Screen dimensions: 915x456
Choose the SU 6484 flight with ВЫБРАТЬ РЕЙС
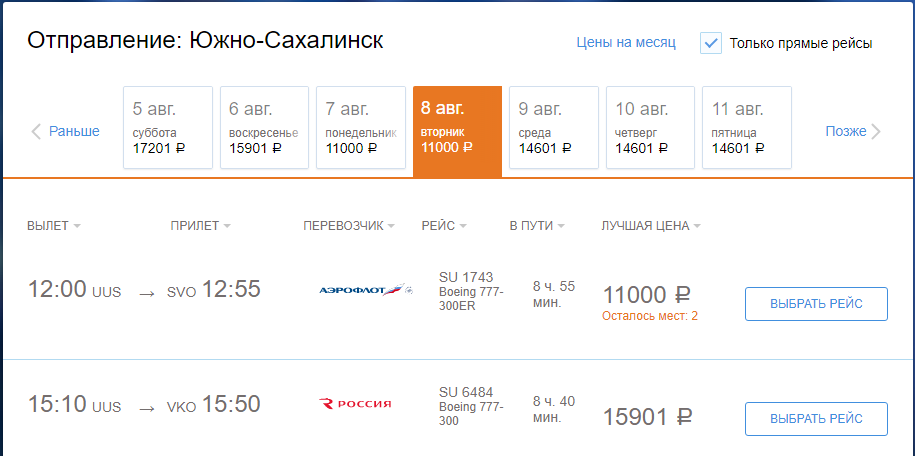(816, 419)
